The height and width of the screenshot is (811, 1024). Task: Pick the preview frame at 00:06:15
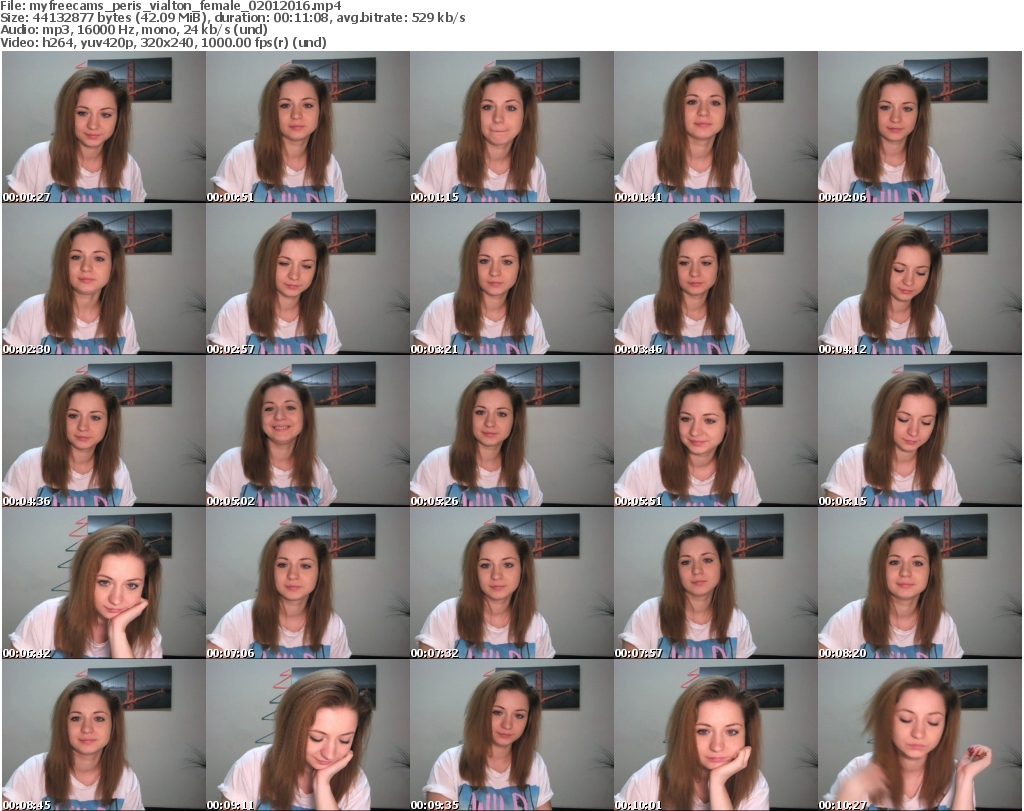[920, 431]
